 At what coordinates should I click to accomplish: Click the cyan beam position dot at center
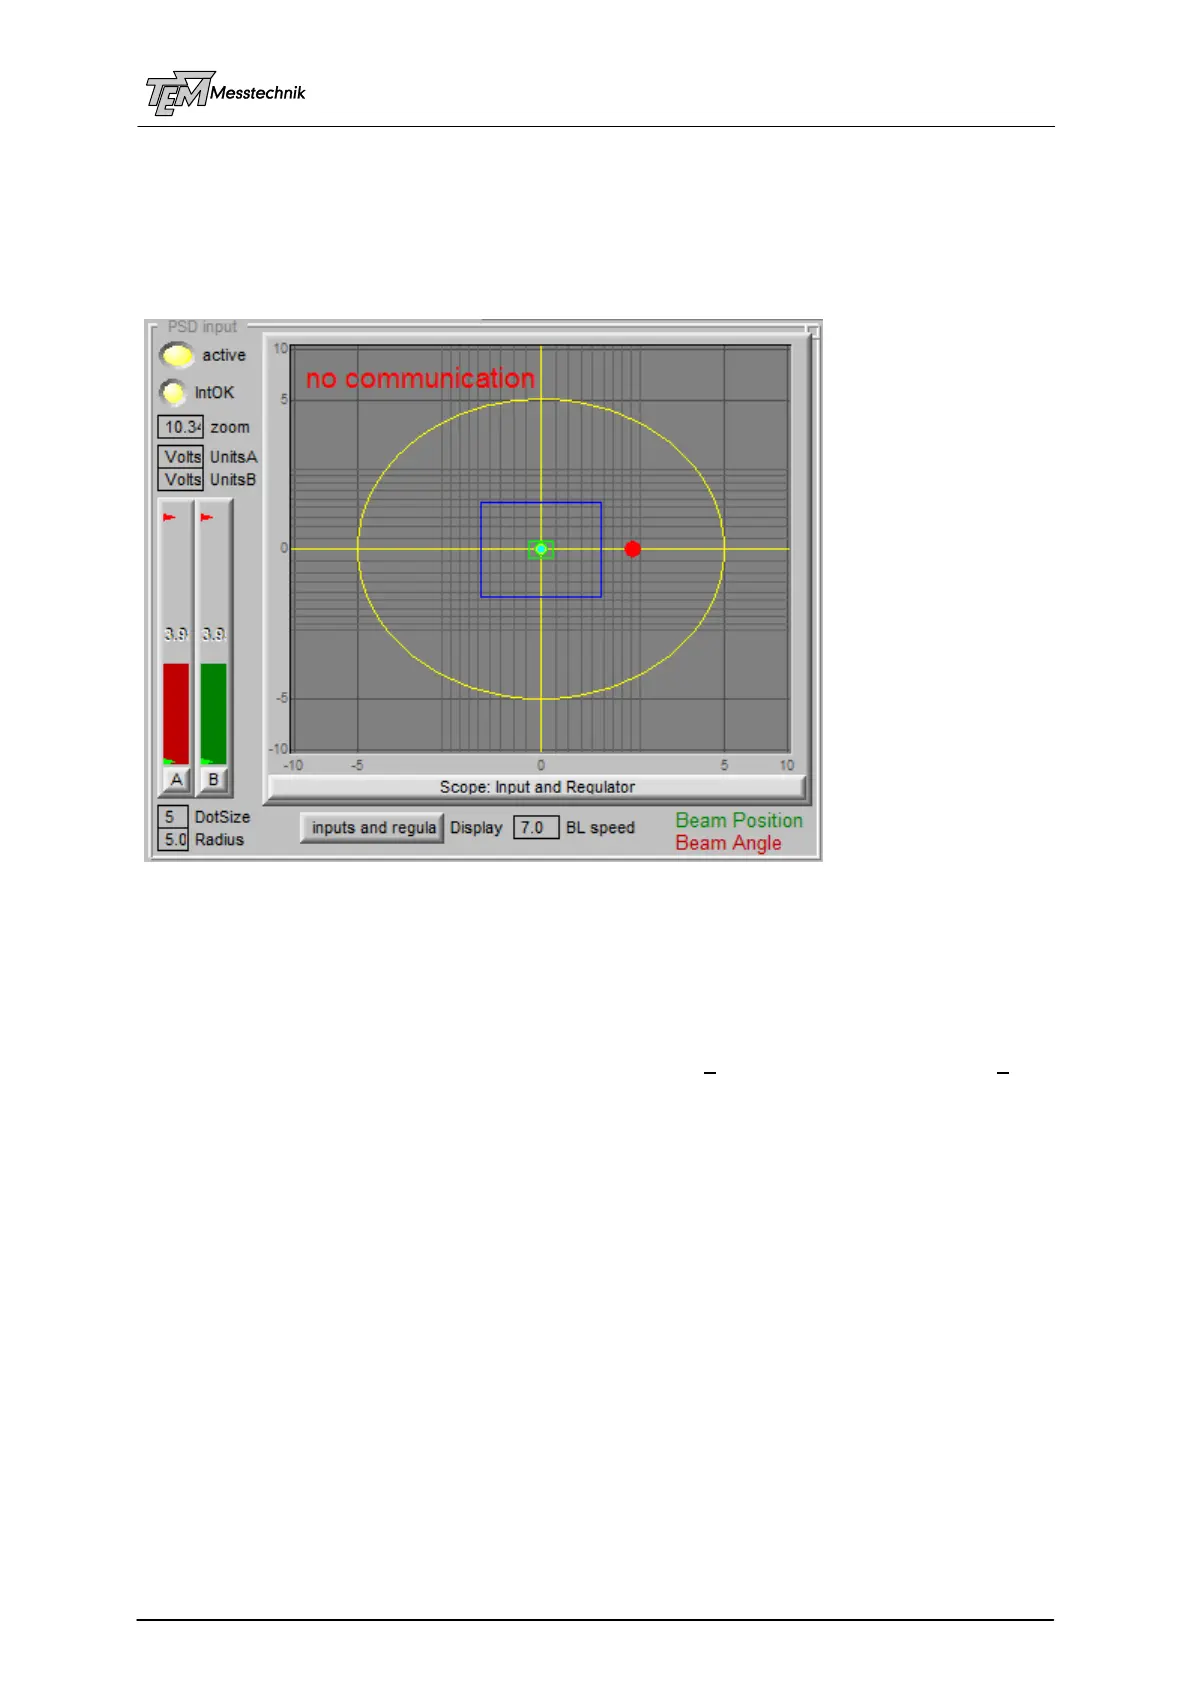coord(541,549)
